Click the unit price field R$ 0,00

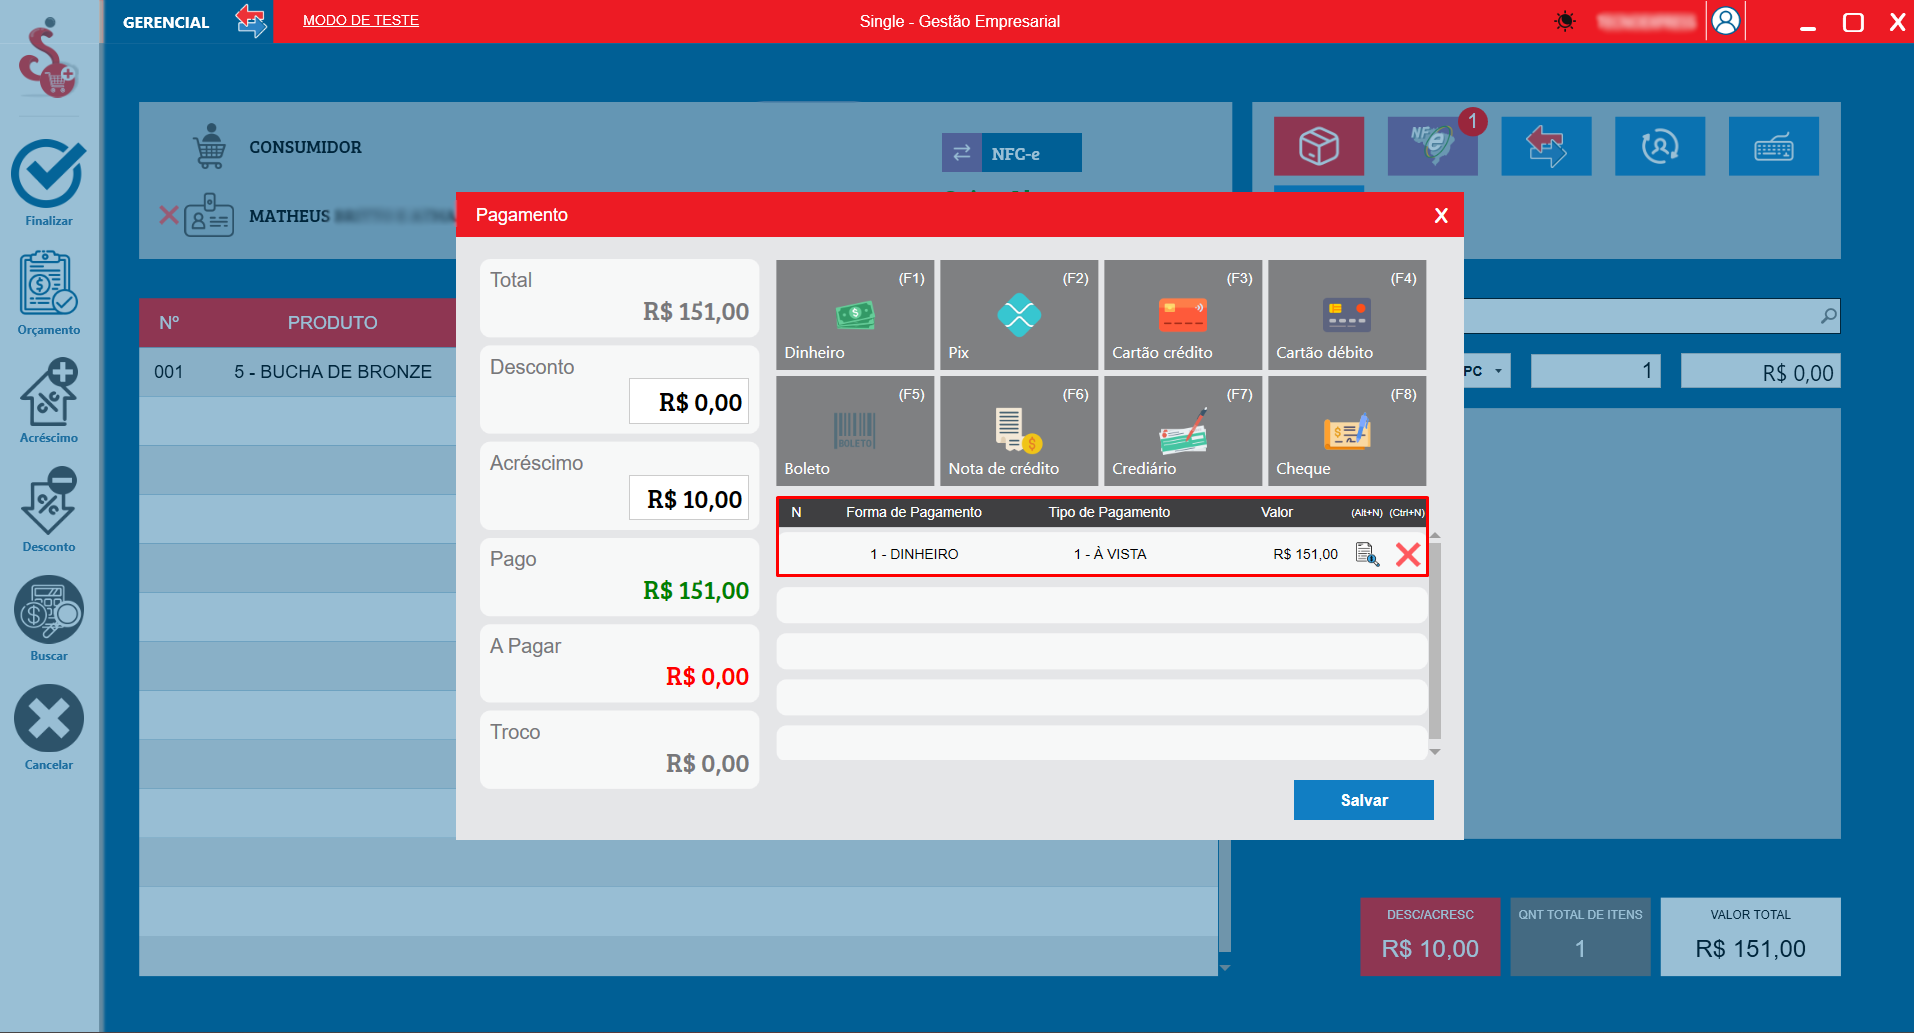click(x=1761, y=372)
